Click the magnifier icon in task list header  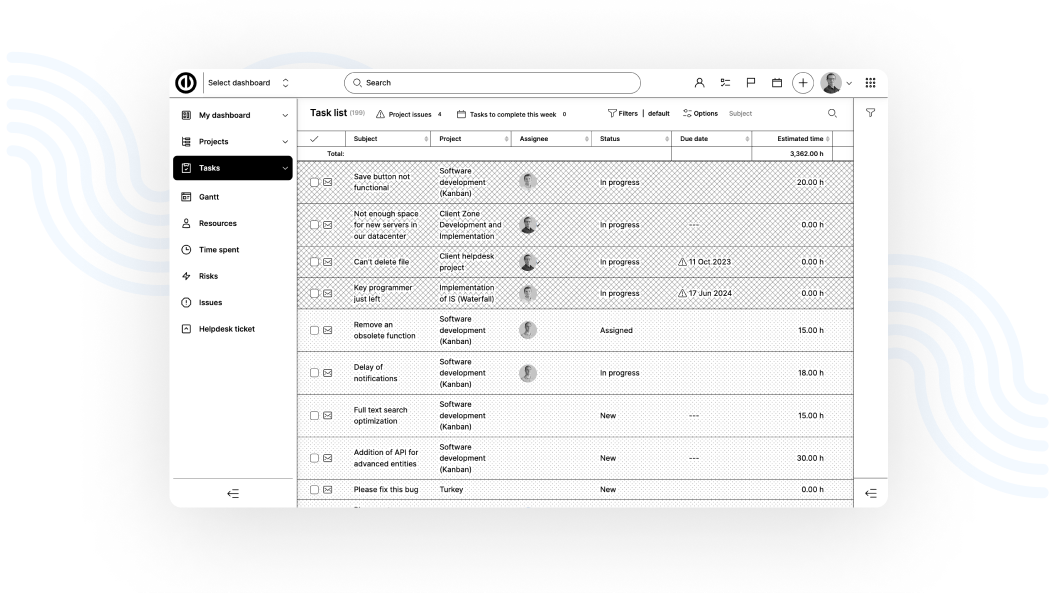(x=832, y=113)
